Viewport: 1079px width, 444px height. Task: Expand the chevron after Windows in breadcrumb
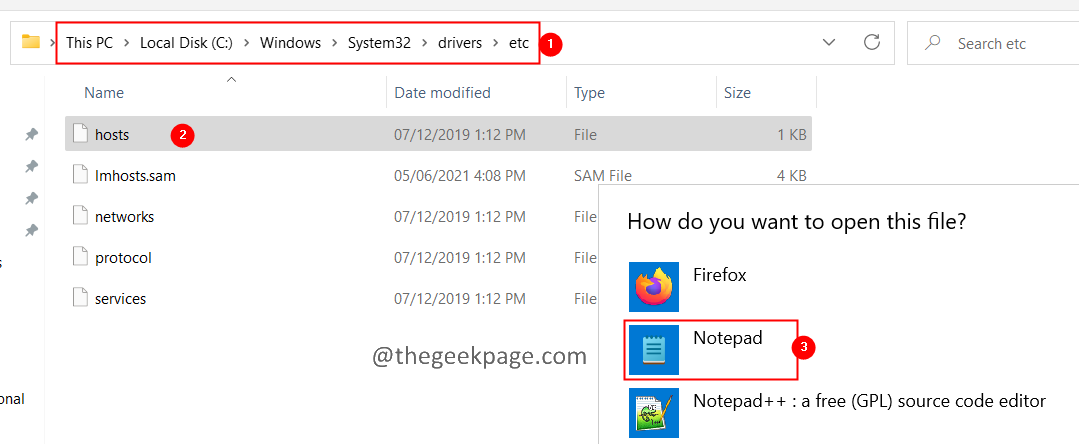[334, 43]
